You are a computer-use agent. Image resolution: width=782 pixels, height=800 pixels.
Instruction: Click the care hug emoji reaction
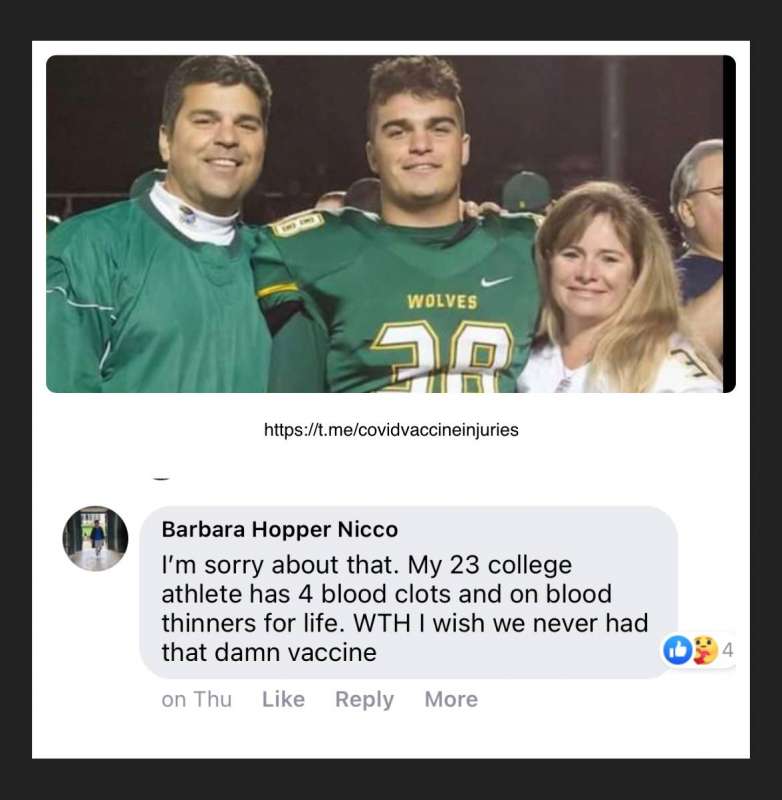click(705, 650)
